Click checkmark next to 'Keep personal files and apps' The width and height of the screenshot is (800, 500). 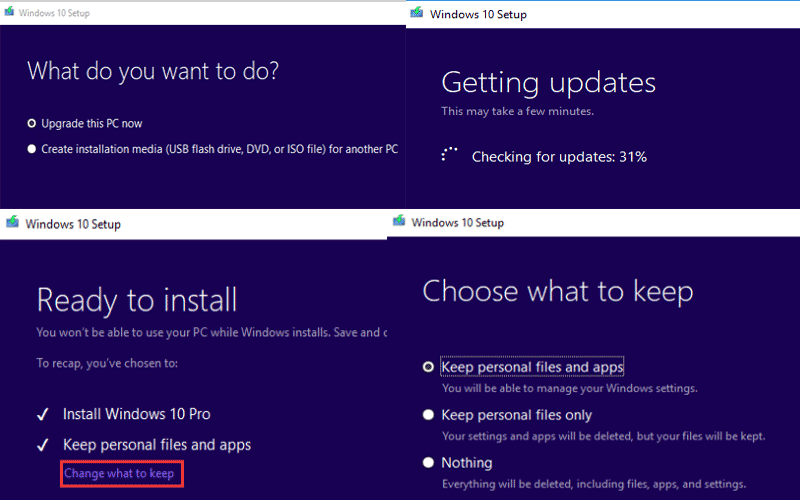43,445
